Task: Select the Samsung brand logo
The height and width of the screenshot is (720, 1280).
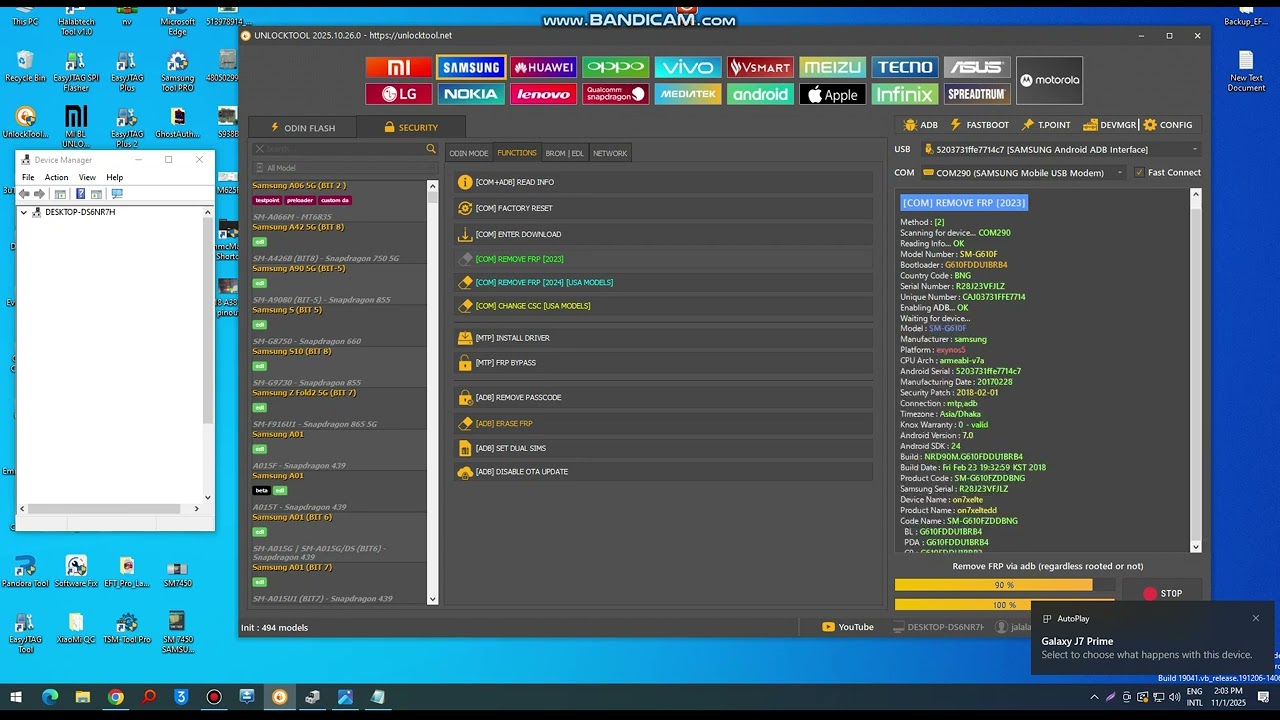Action: coord(471,67)
